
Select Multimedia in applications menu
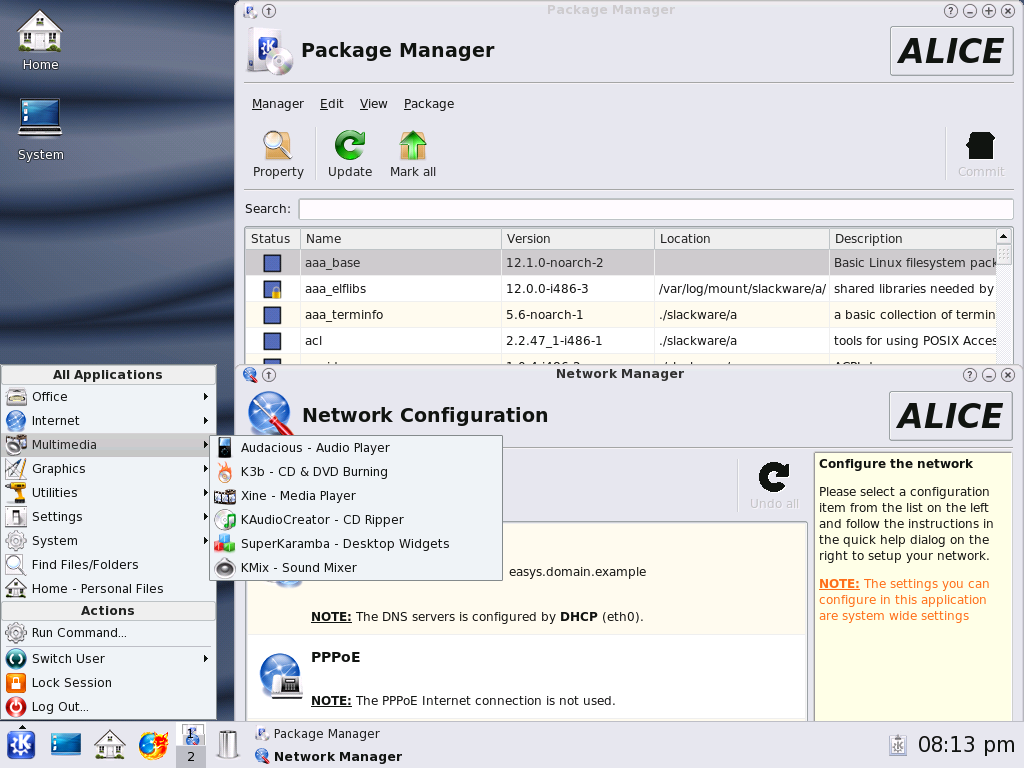coord(108,445)
